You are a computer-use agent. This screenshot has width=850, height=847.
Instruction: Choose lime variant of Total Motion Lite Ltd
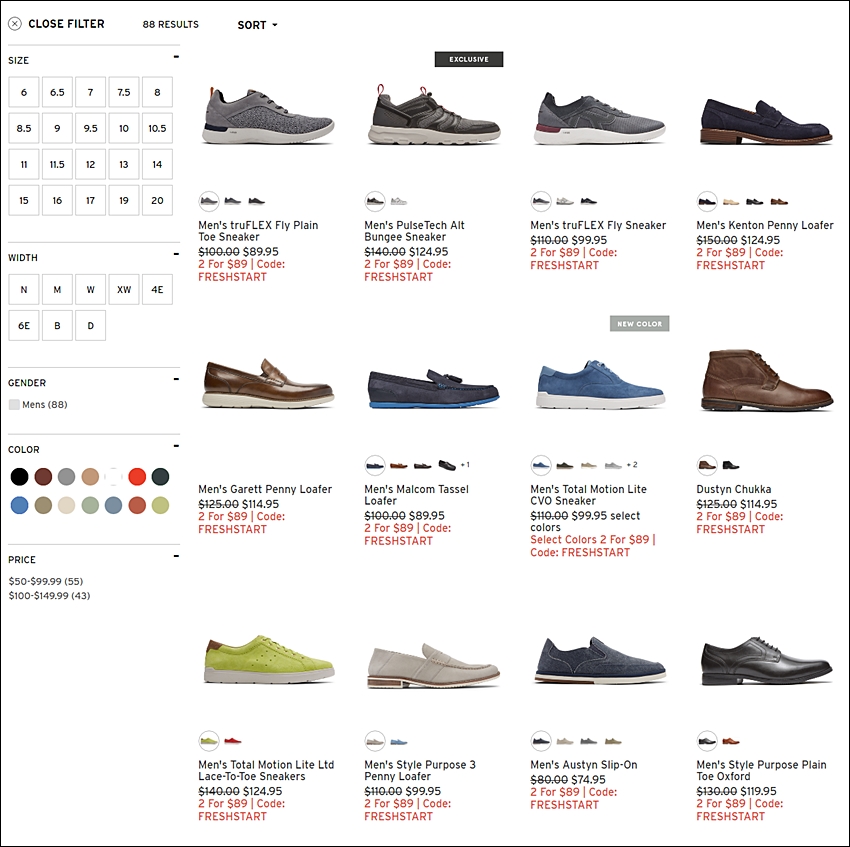(209, 741)
